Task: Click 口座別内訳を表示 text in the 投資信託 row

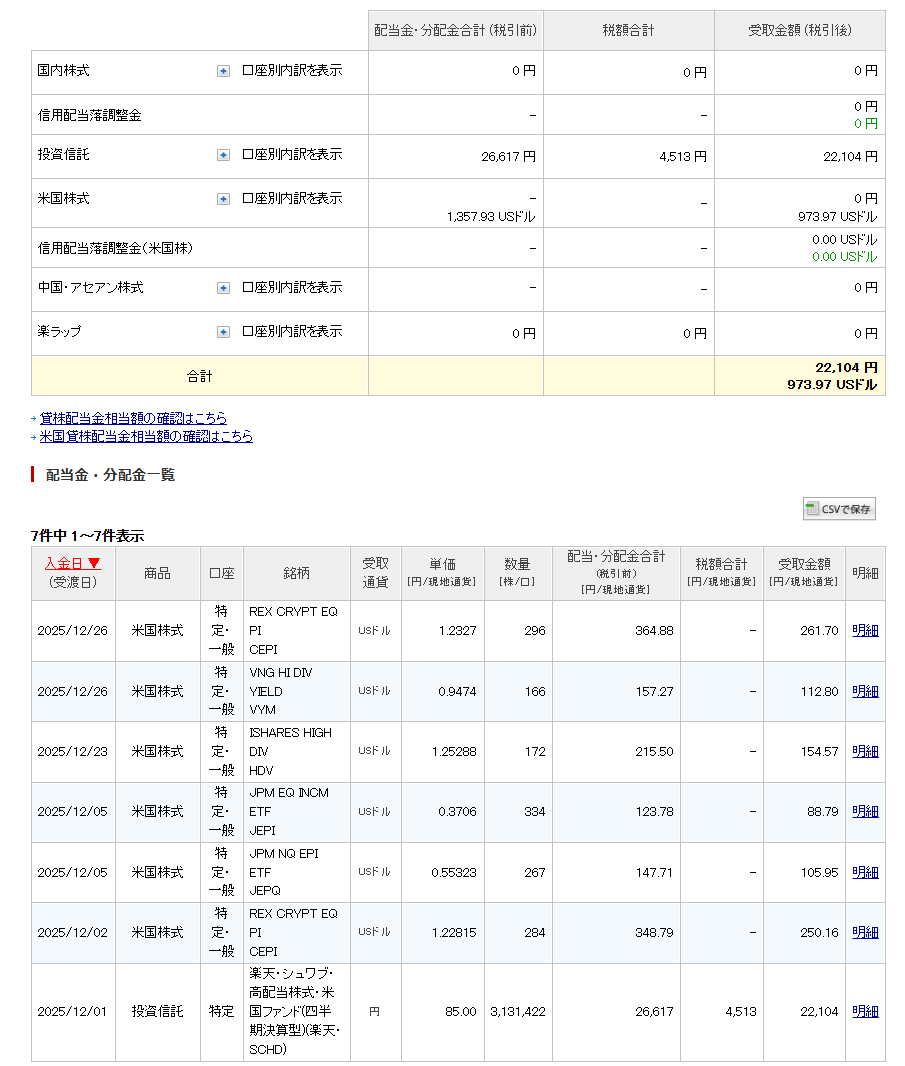Action: (292, 155)
